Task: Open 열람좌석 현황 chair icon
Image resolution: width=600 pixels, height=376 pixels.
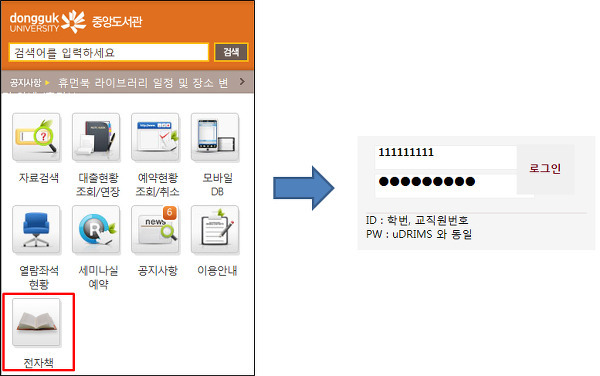Action: pyautogui.click(x=36, y=230)
